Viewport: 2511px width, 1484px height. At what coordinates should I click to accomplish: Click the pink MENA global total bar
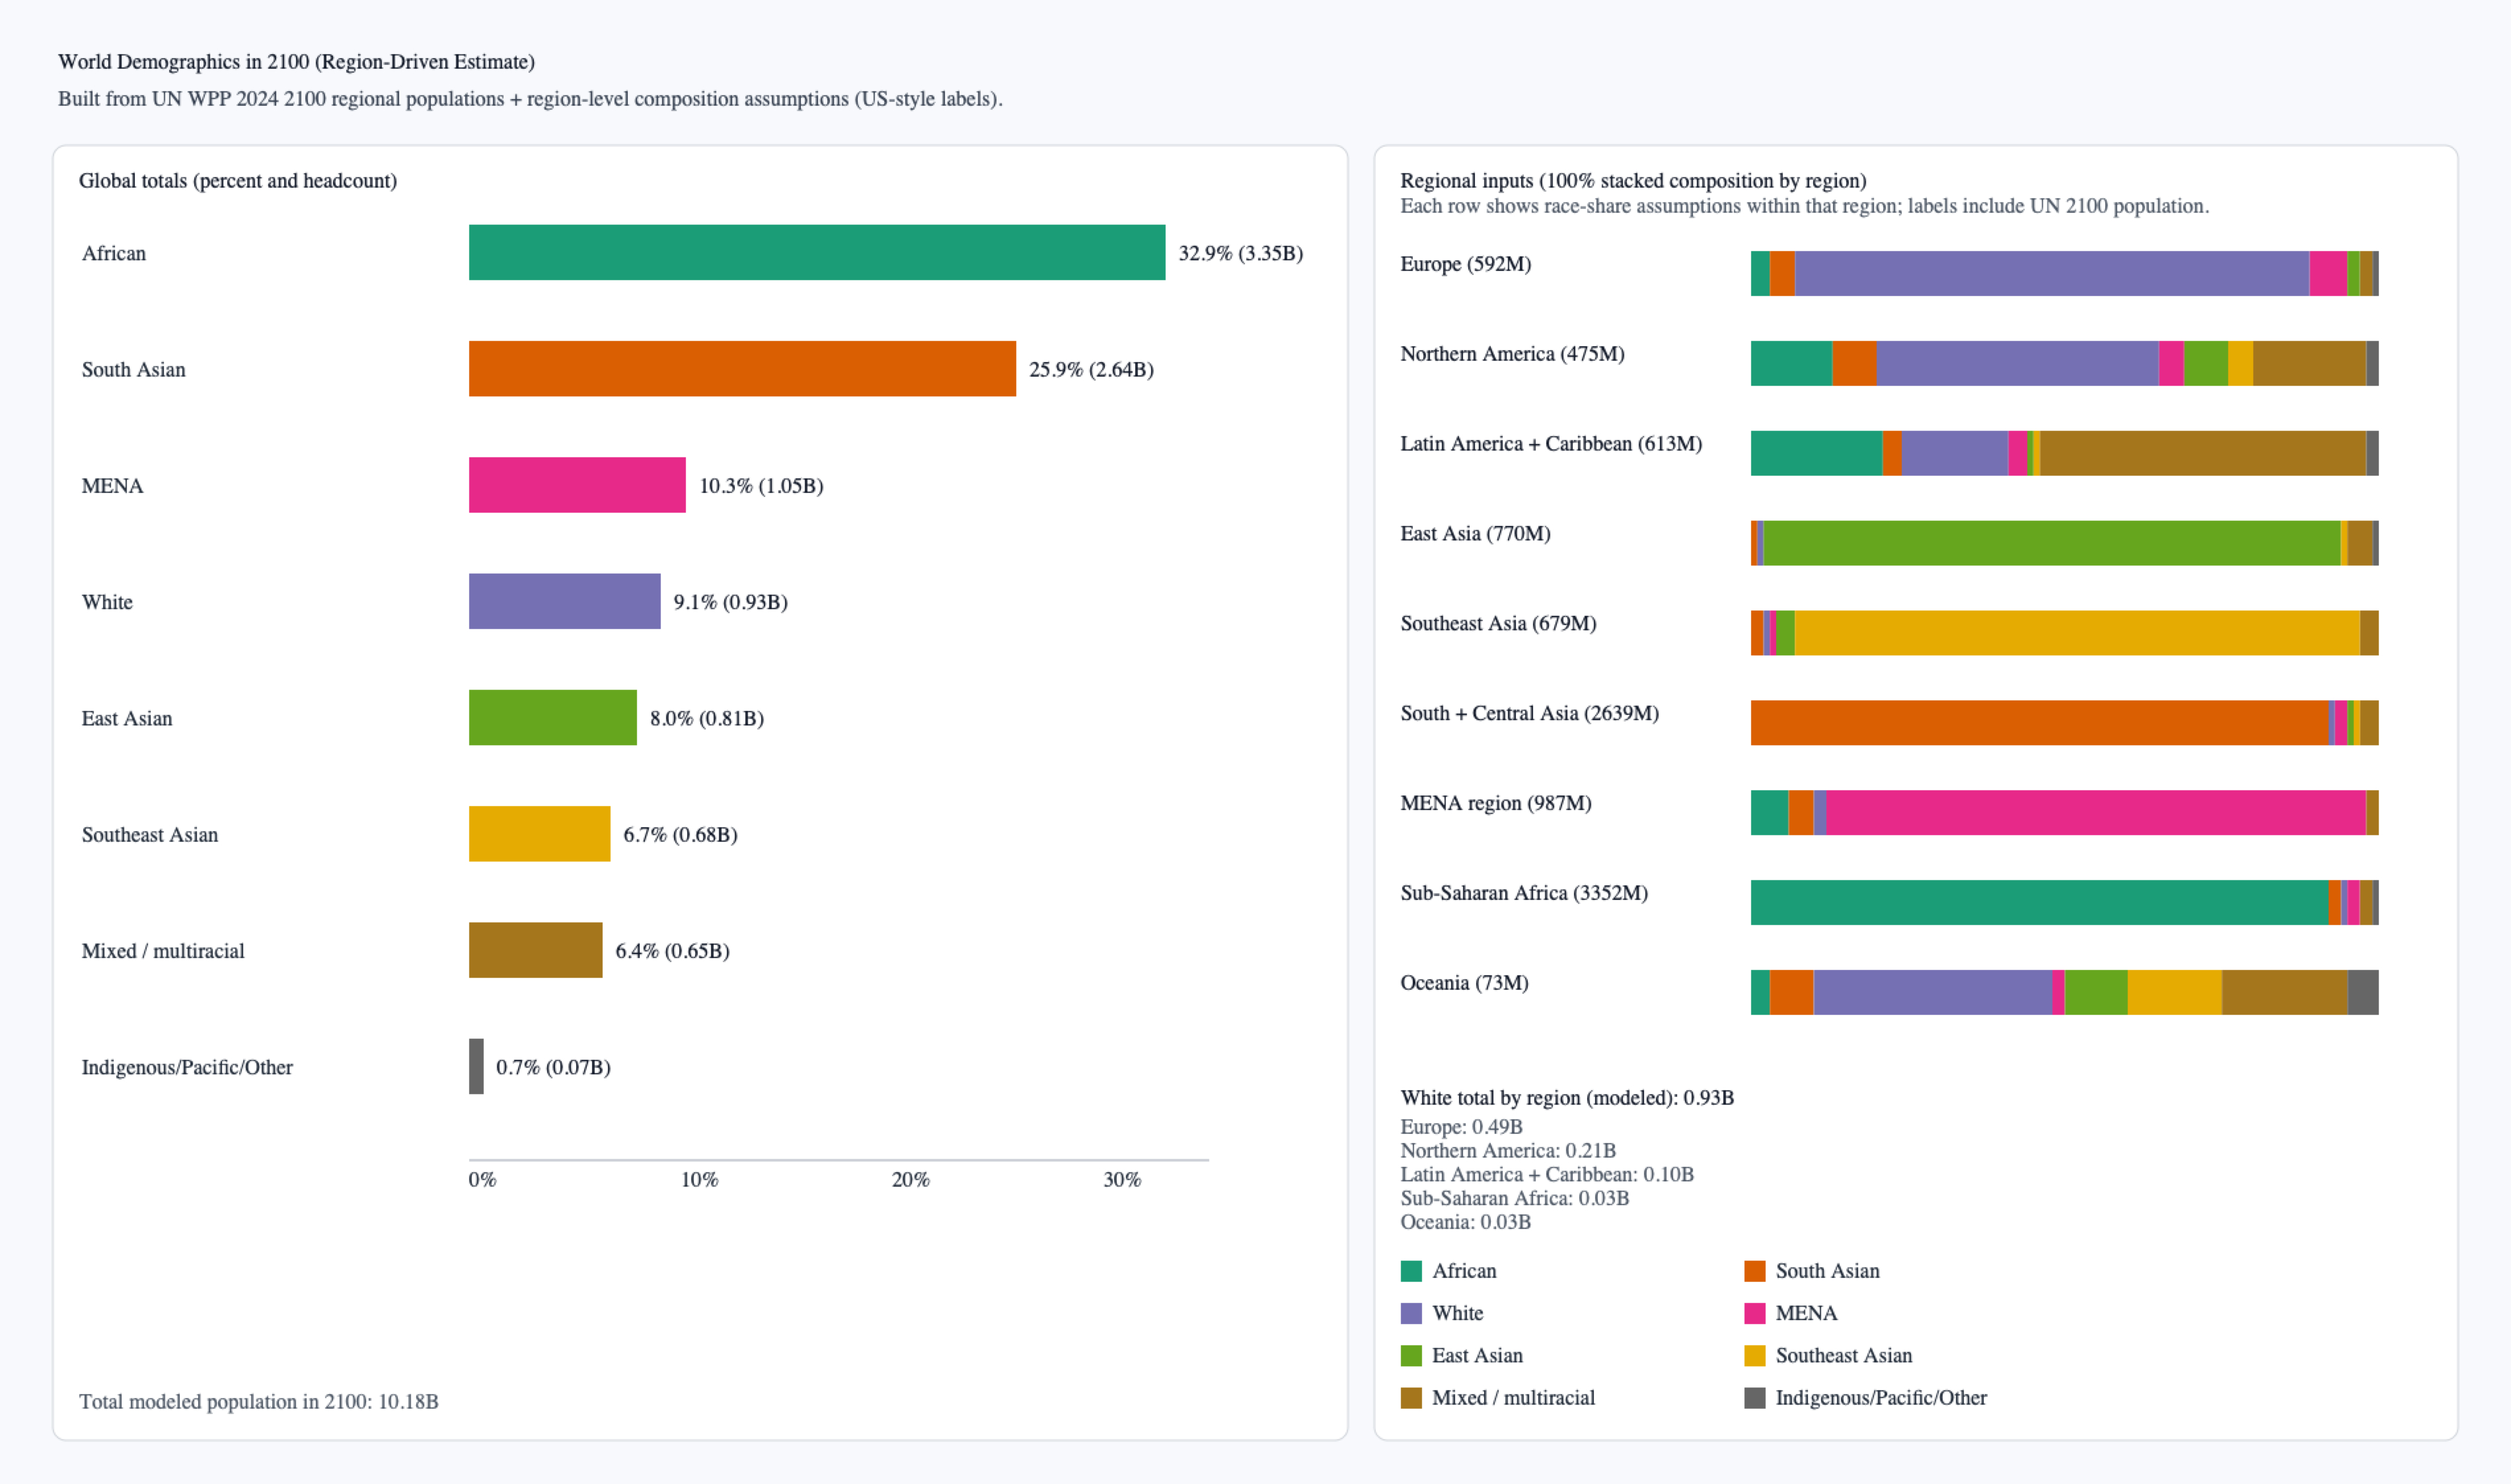pos(577,485)
